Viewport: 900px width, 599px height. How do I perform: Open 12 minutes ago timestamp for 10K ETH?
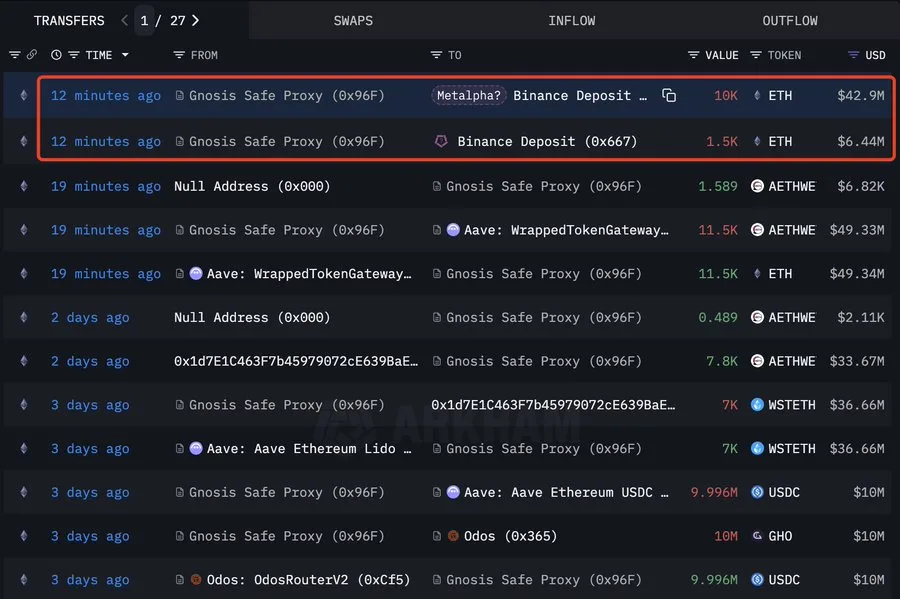(106, 95)
